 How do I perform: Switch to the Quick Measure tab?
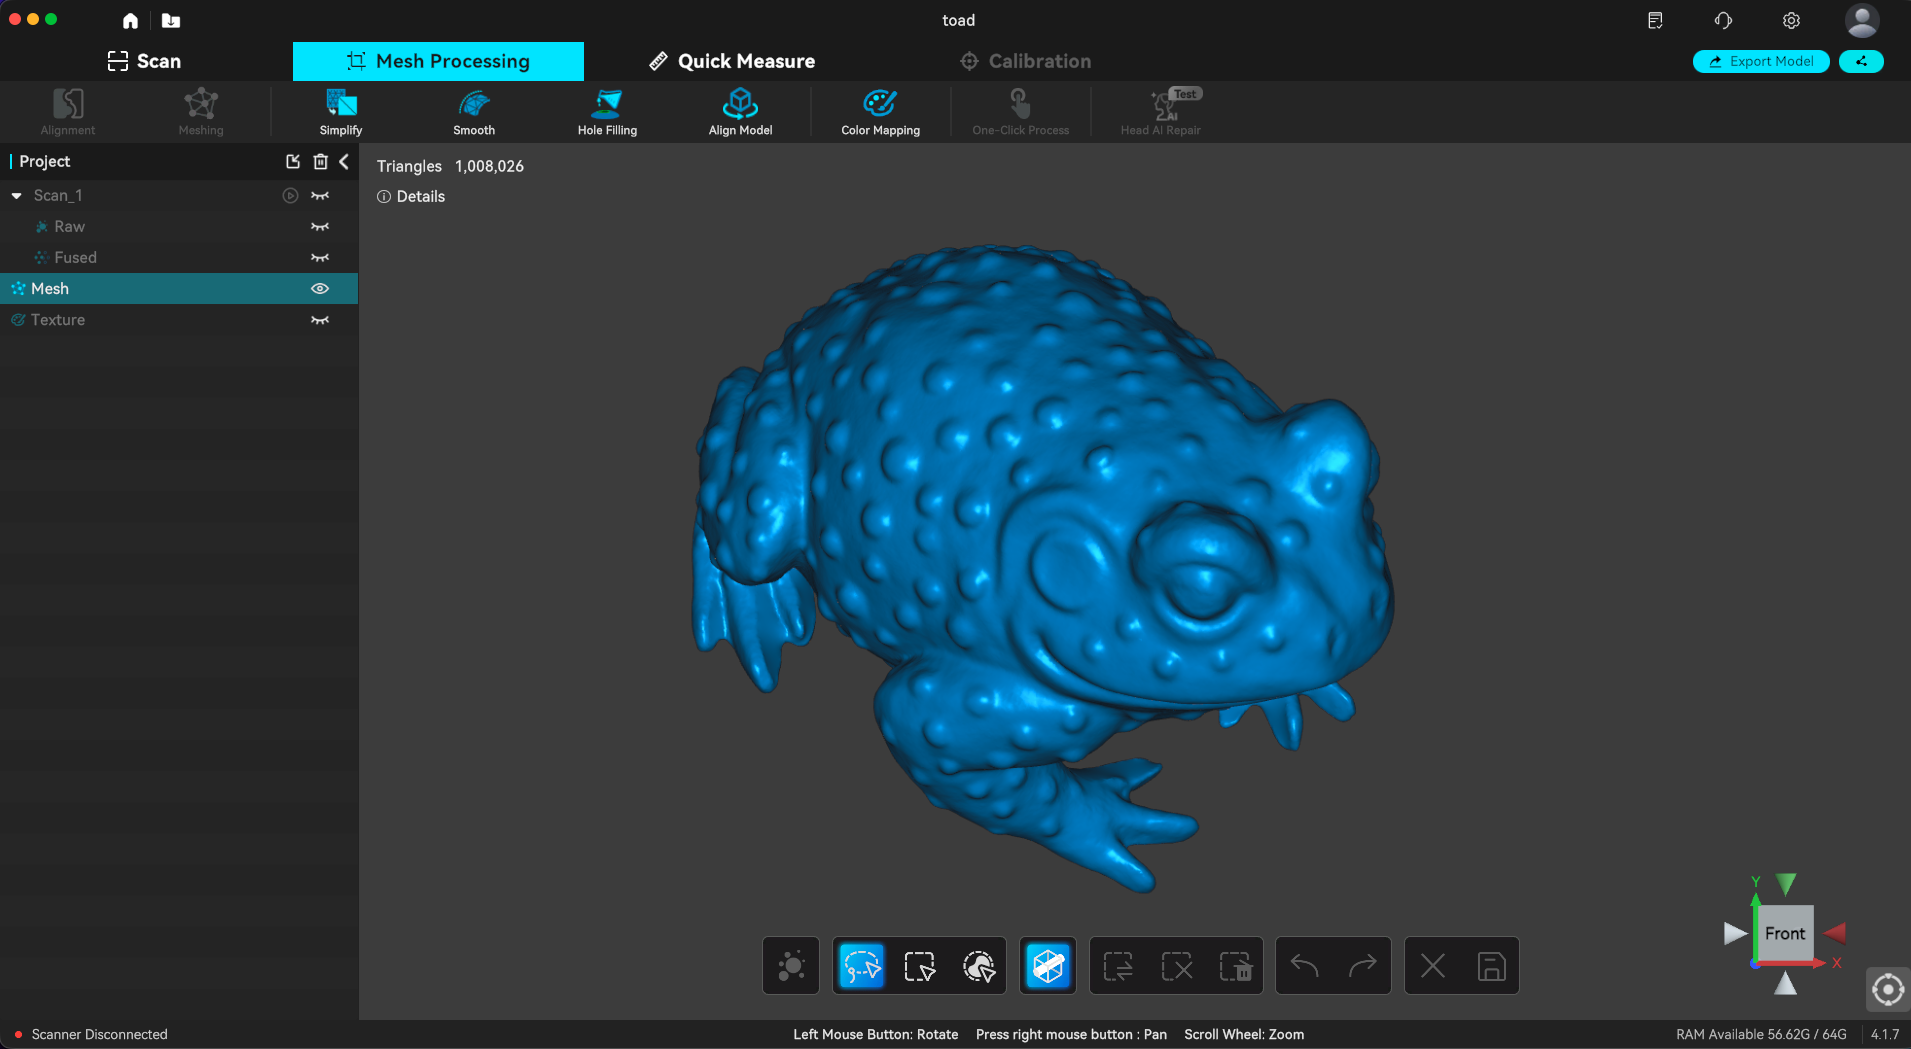click(x=732, y=61)
